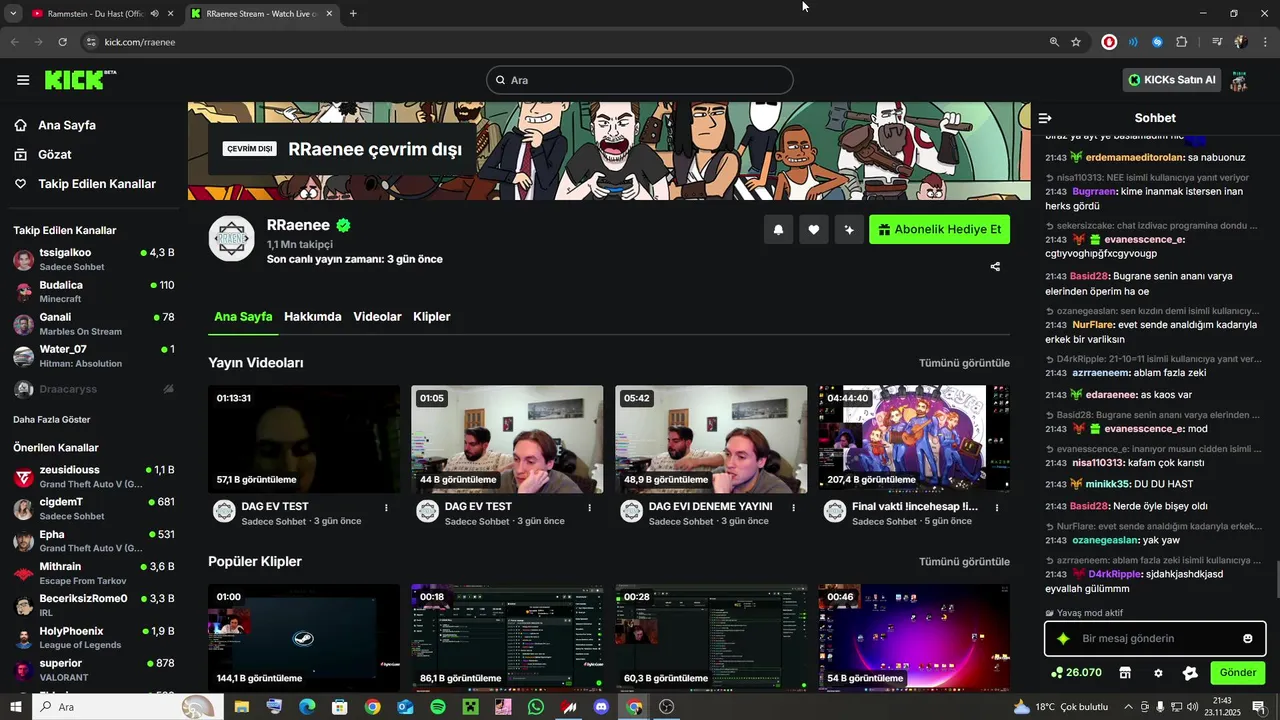
Task: Open chat settings gear
Action: pos(1158,673)
